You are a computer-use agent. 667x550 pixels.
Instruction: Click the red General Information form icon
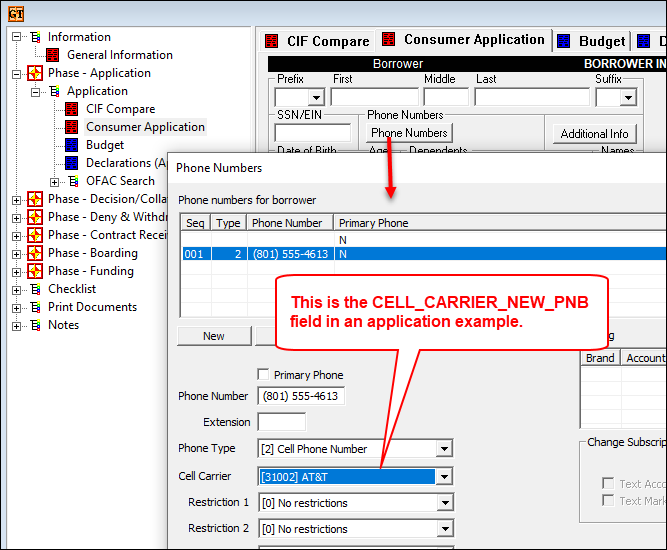click(x=53, y=55)
